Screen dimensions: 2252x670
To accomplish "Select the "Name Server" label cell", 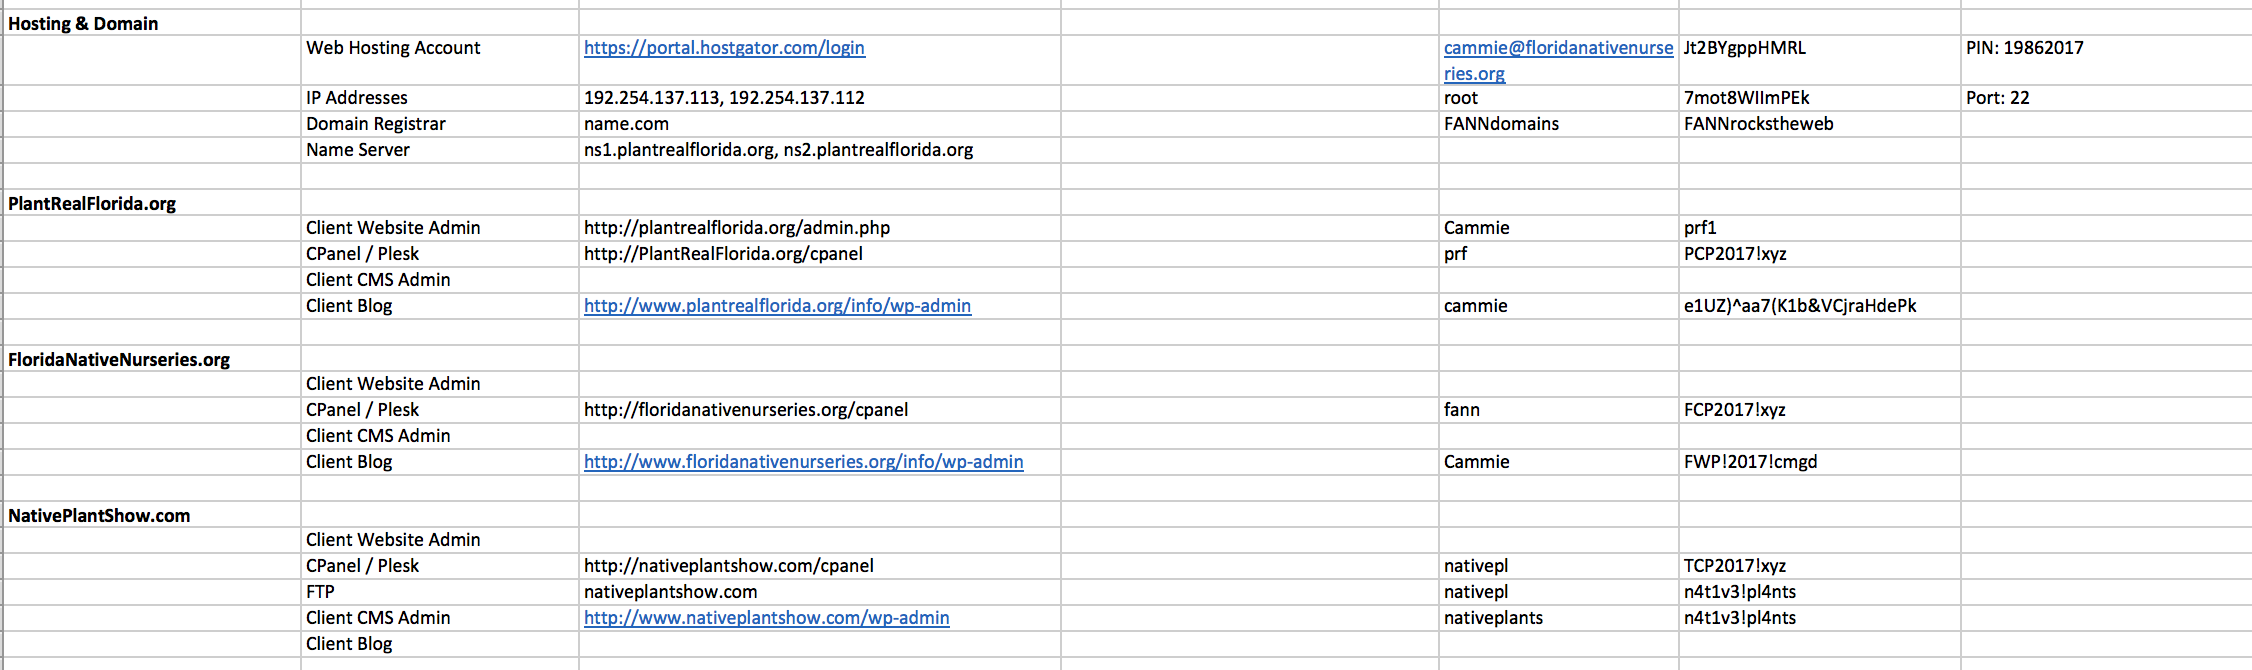I will 358,150.
